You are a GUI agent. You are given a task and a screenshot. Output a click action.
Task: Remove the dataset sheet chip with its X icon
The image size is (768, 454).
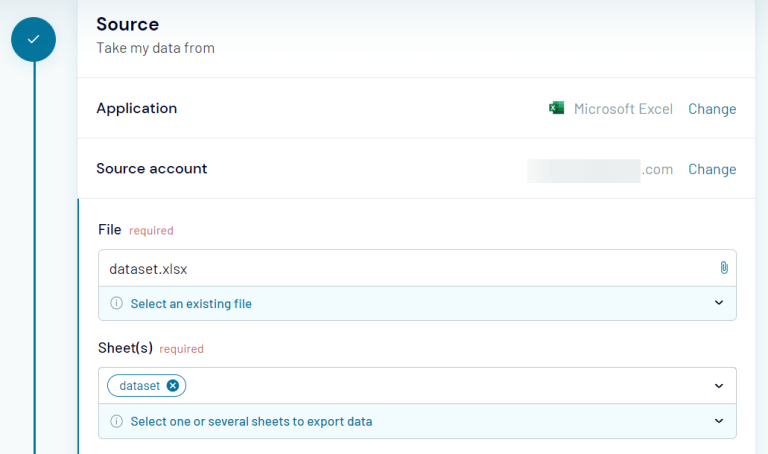click(173, 386)
